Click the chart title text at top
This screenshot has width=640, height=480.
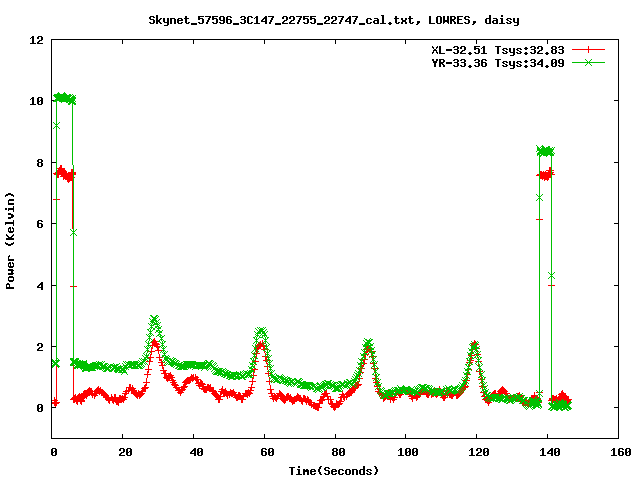pyautogui.click(x=333, y=19)
